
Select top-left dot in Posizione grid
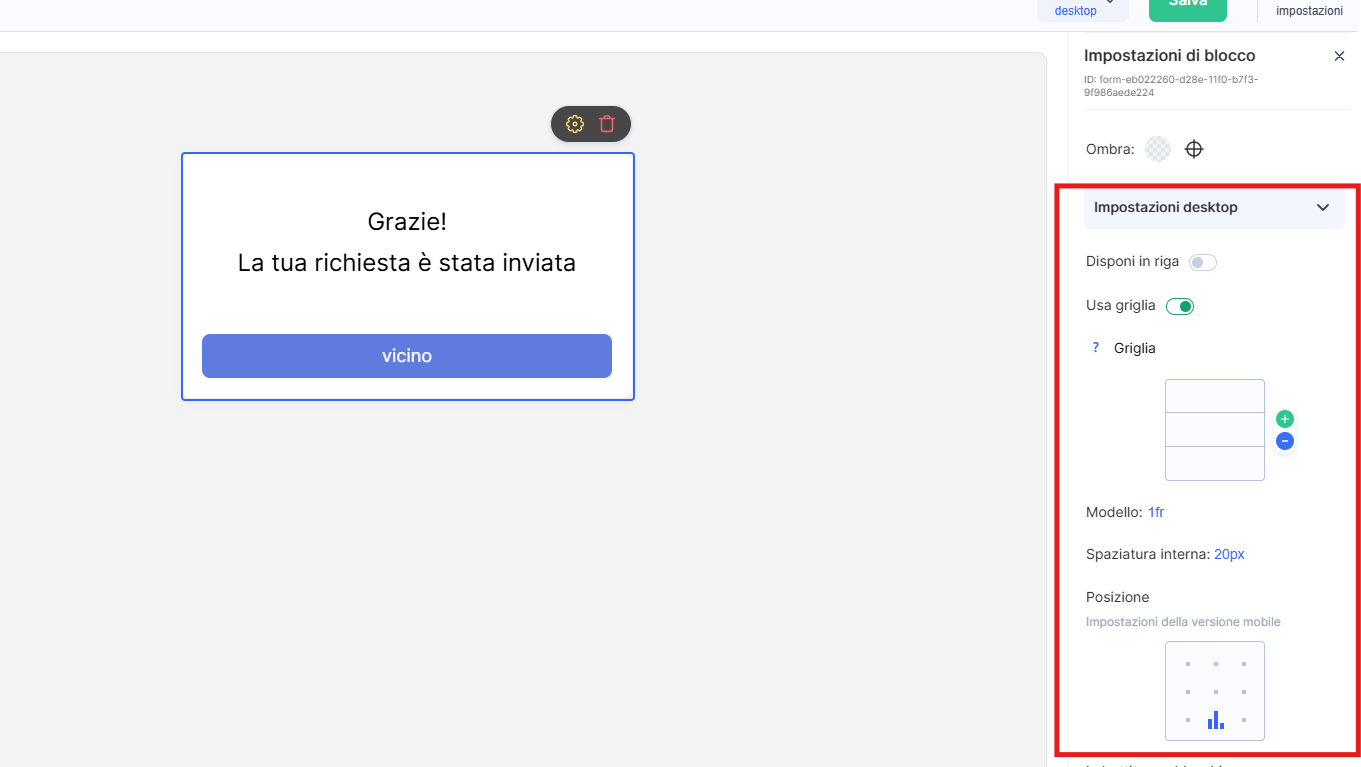[1188, 664]
